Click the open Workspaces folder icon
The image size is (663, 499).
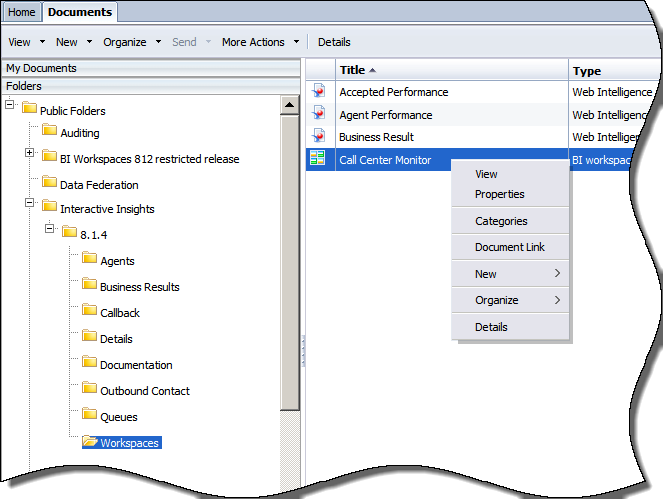(x=90, y=441)
